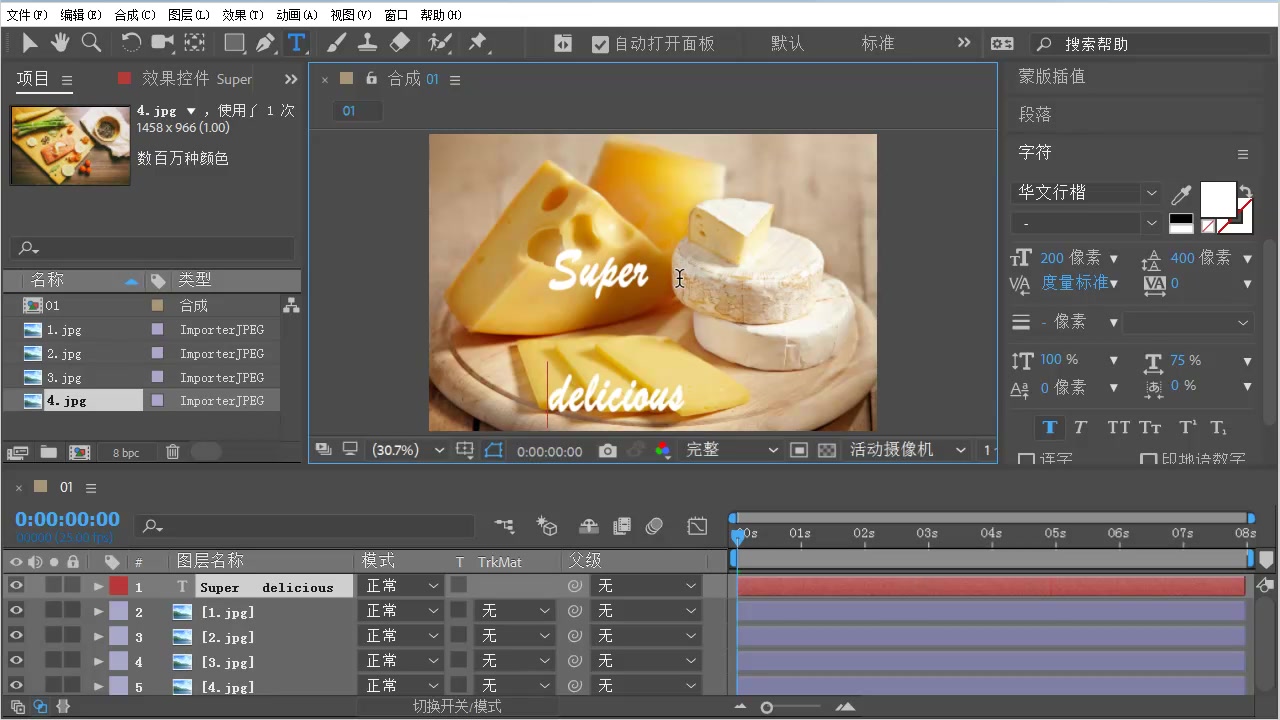This screenshot has height=720, width=1280.
Task: Switch to the 标准 workspace
Action: [878, 44]
